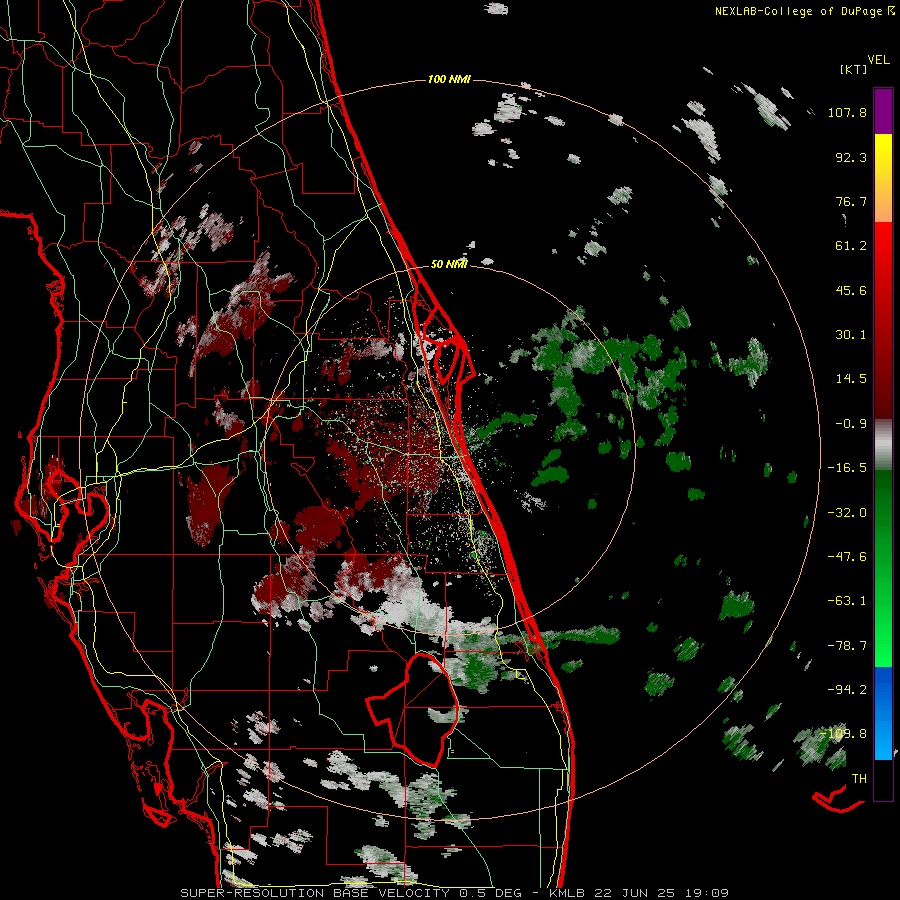Click the 92.3 velocity scale value
The image size is (900, 900).
tap(851, 157)
